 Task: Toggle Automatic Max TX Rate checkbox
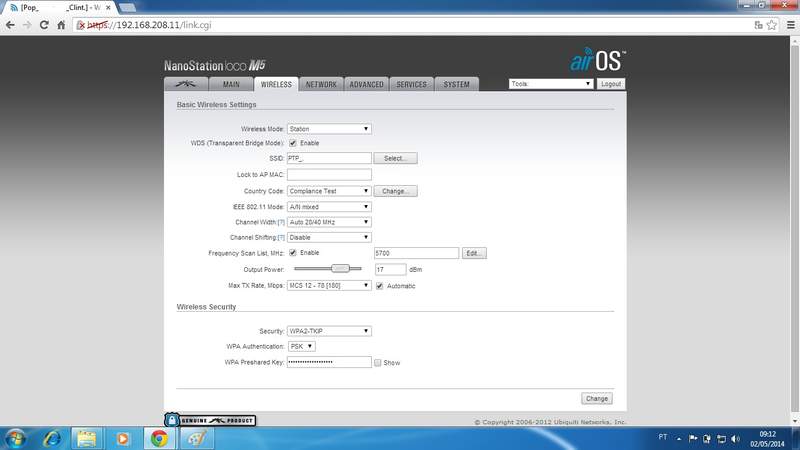click(380, 286)
